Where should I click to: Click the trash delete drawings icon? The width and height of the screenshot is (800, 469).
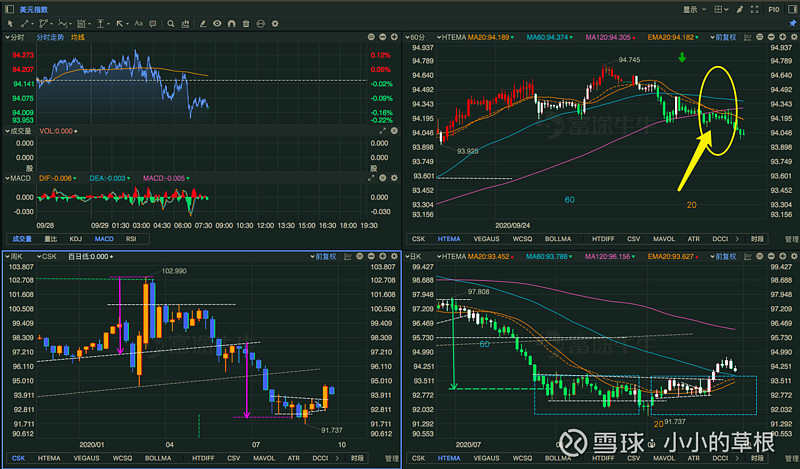[246, 23]
